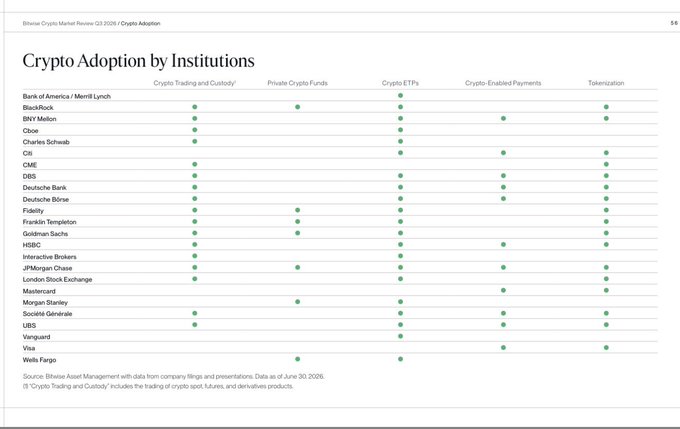Click Wells Fargo's Private Crypto Funds dot
This screenshot has height=429, width=680.
298,359
